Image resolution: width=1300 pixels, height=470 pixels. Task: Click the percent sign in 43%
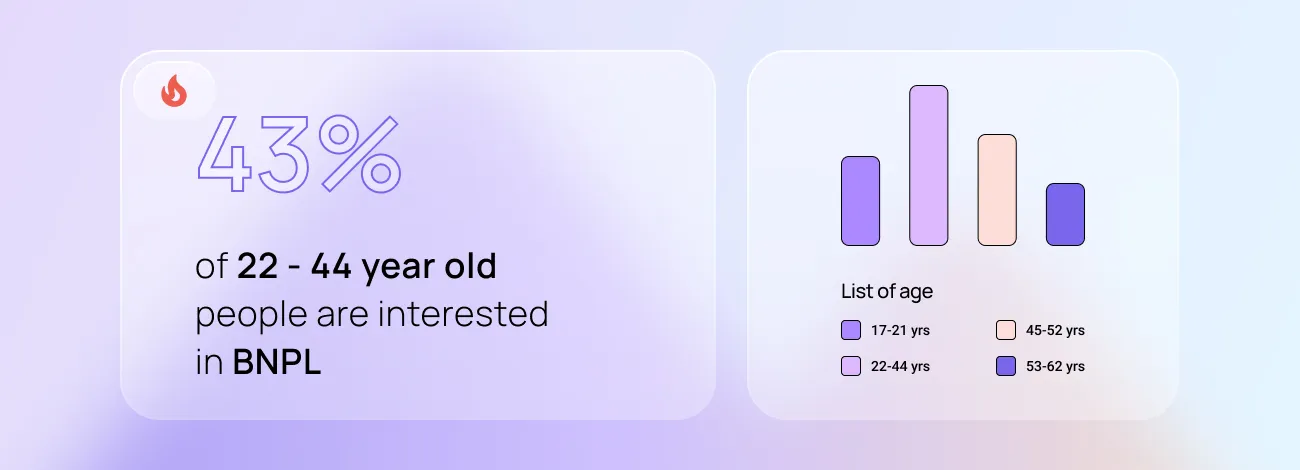(x=360, y=154)
